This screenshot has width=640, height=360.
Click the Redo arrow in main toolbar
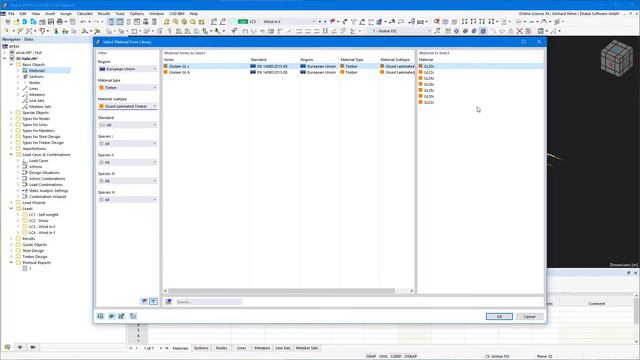(97, 22)
